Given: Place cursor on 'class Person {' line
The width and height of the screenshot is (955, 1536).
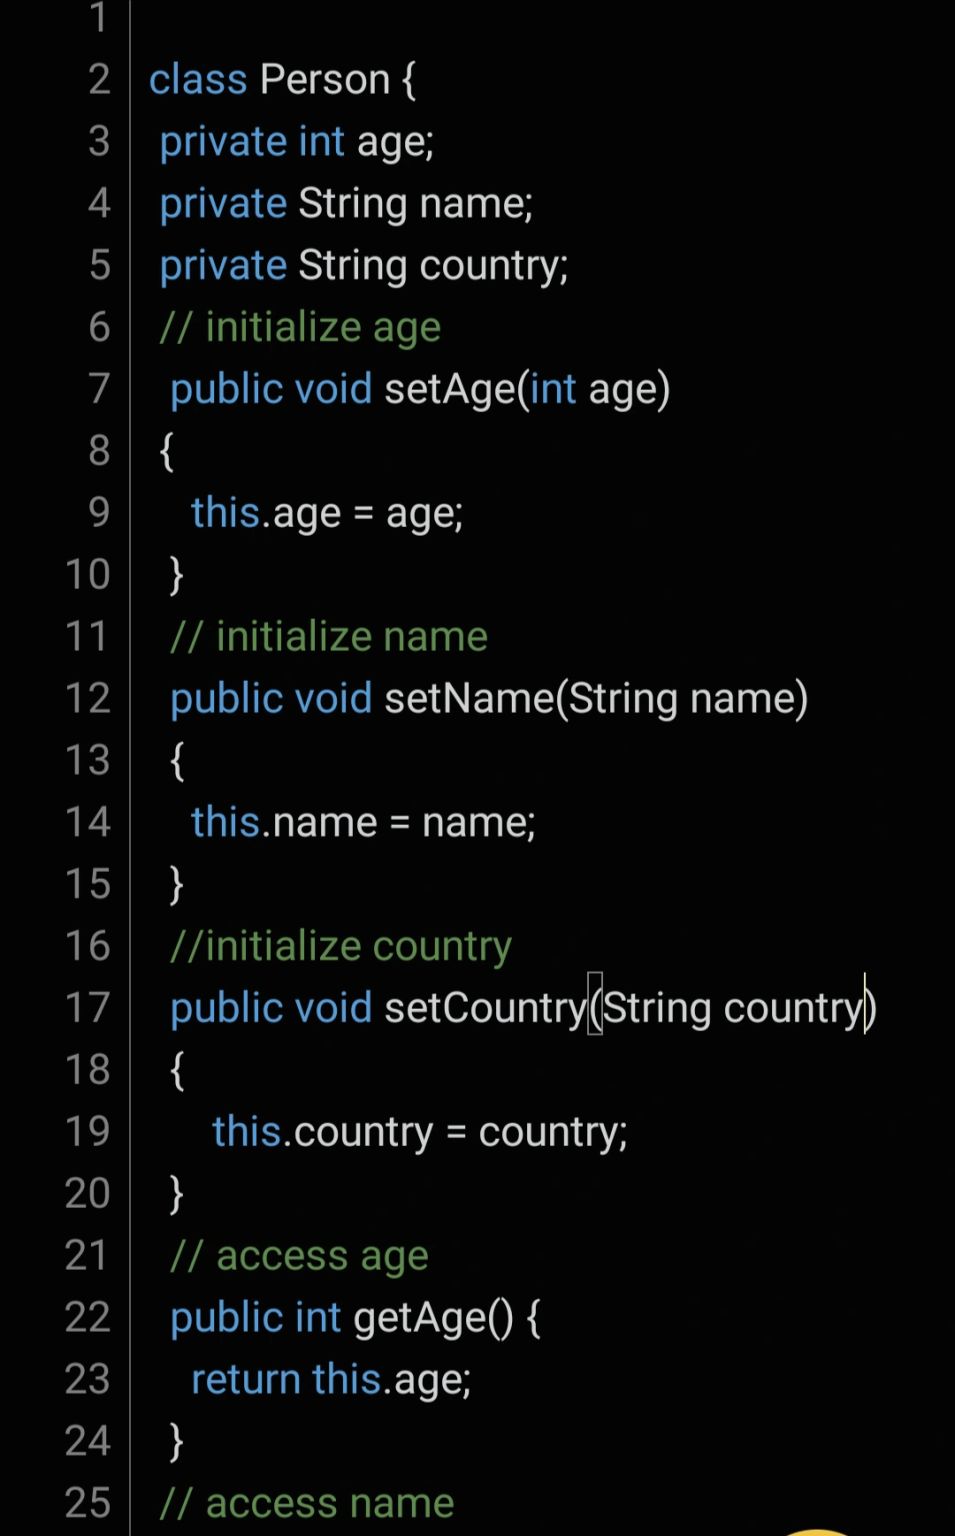Looking at the screenshot, I should coord(283,80).
